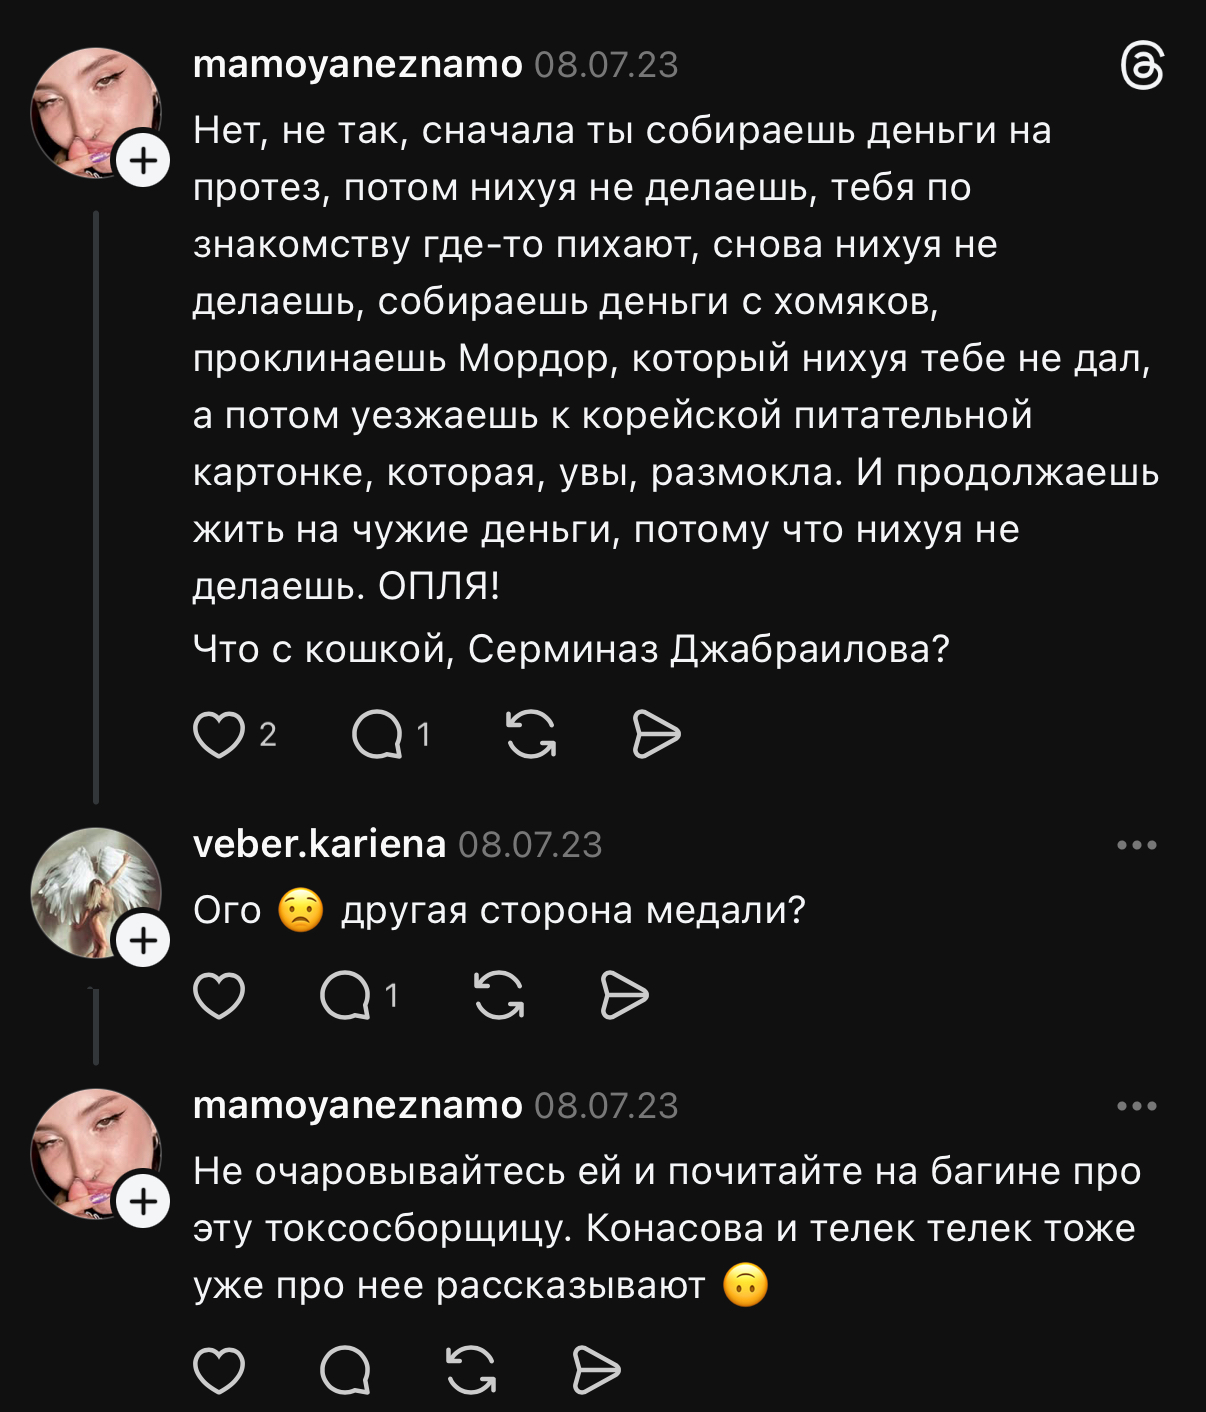Open more options for veber.kariena comment

tap(1137, 845)
